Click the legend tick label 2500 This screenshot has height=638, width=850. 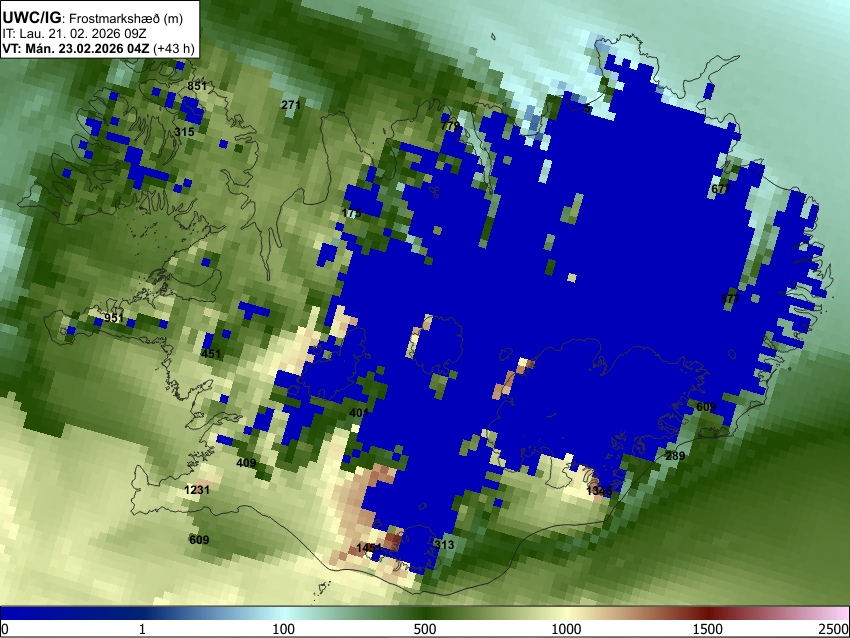tap(834, 629)
